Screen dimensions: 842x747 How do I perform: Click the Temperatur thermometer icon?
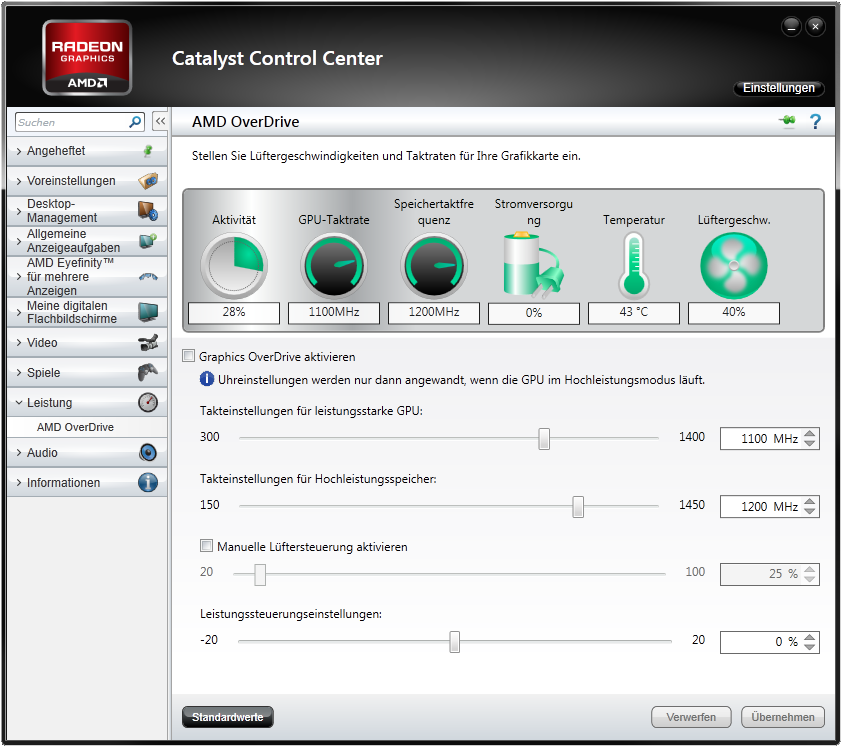tap(634, 266)
